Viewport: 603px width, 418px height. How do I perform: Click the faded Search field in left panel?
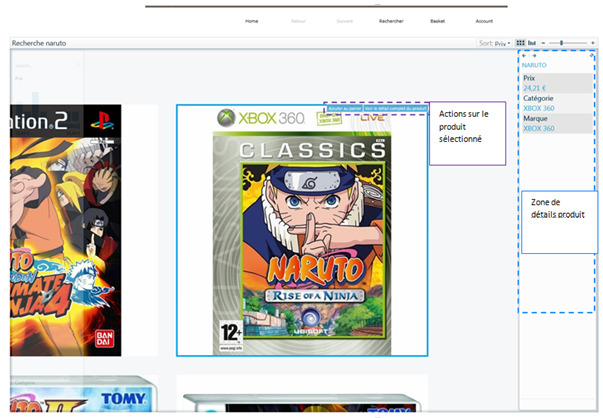(47, 66)
